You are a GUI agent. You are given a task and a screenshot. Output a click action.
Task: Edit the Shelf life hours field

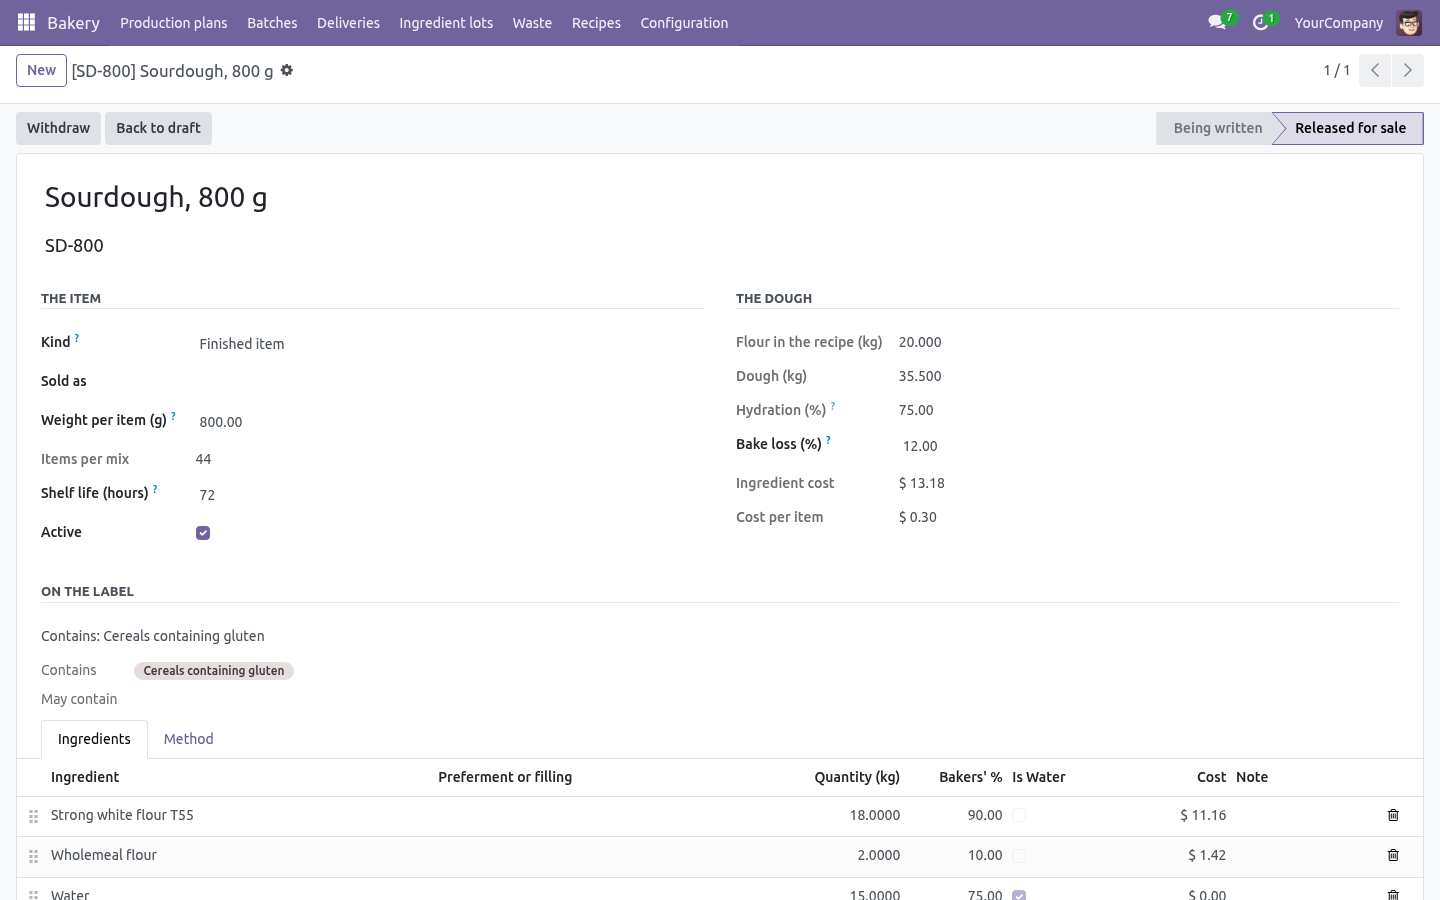(x=448, y=495)
